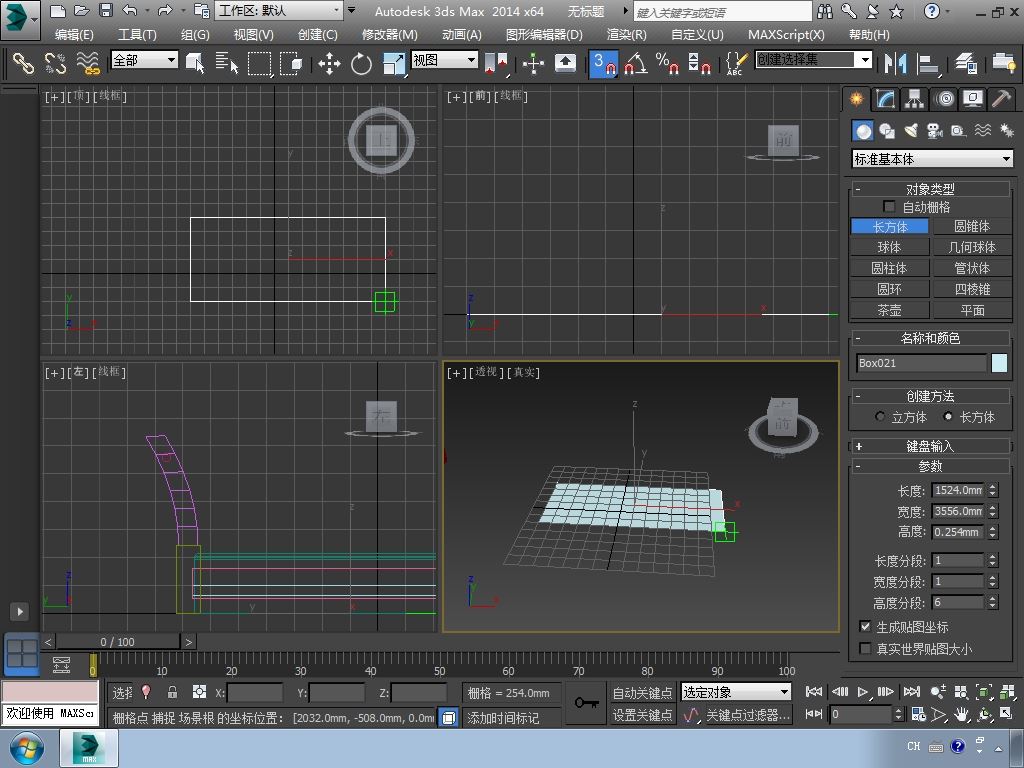Open the Motion panel tab
1024x768 pixels.
coord(944,99)
